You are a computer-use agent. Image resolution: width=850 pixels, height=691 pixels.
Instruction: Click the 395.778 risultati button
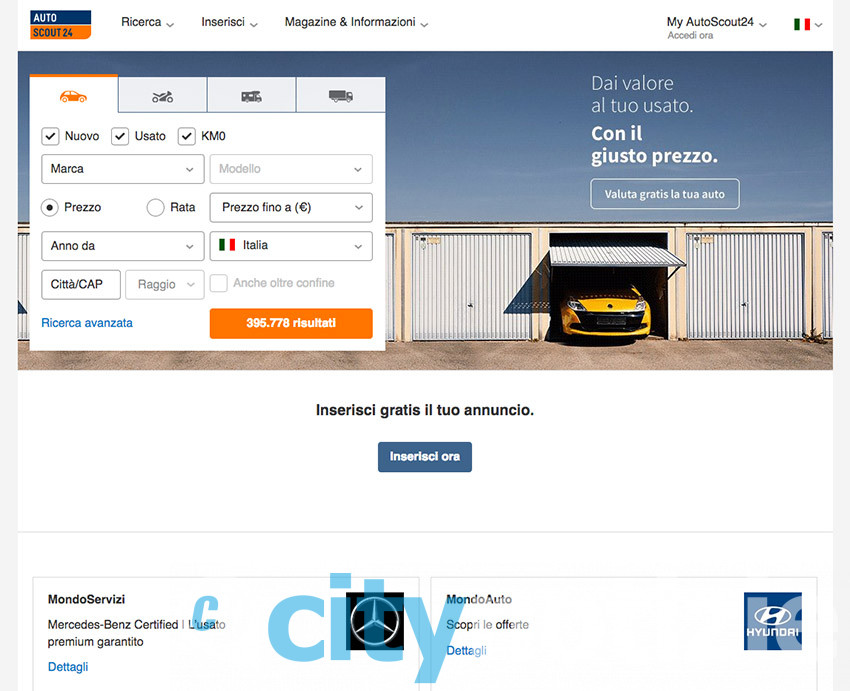click(291, 324)
